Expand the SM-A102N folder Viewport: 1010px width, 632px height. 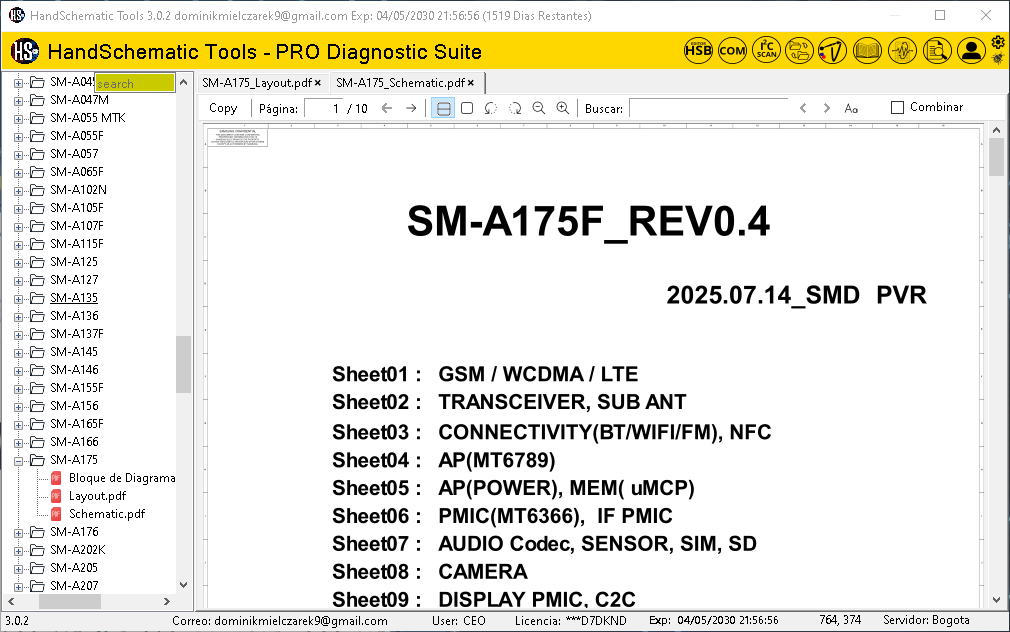pyautogui.click(x=19, y=191)
